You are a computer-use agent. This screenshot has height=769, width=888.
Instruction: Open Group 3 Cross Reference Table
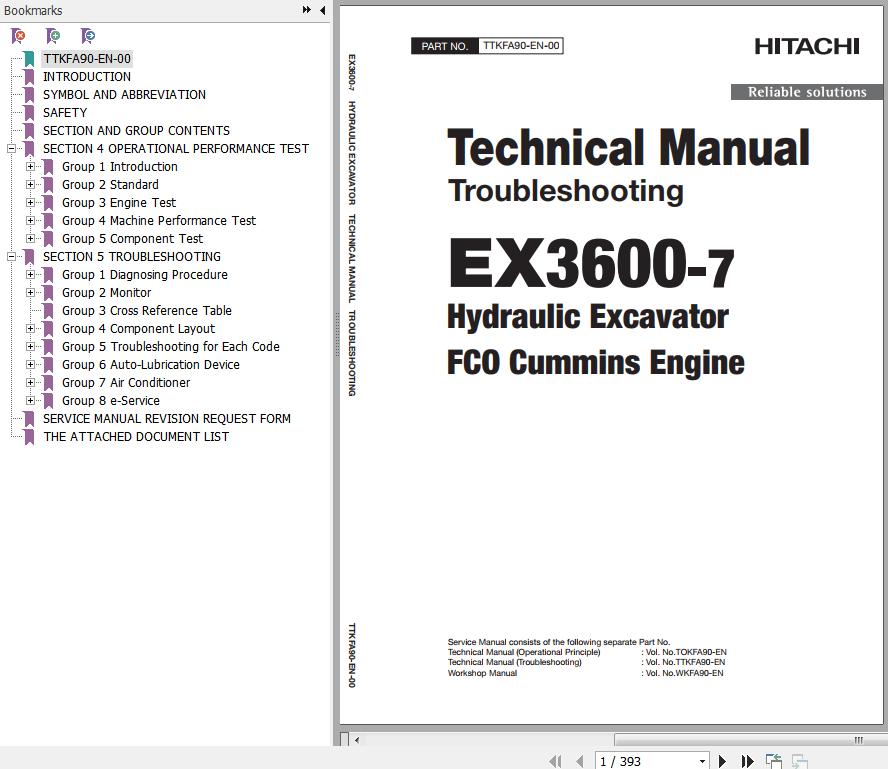[147, 310]
